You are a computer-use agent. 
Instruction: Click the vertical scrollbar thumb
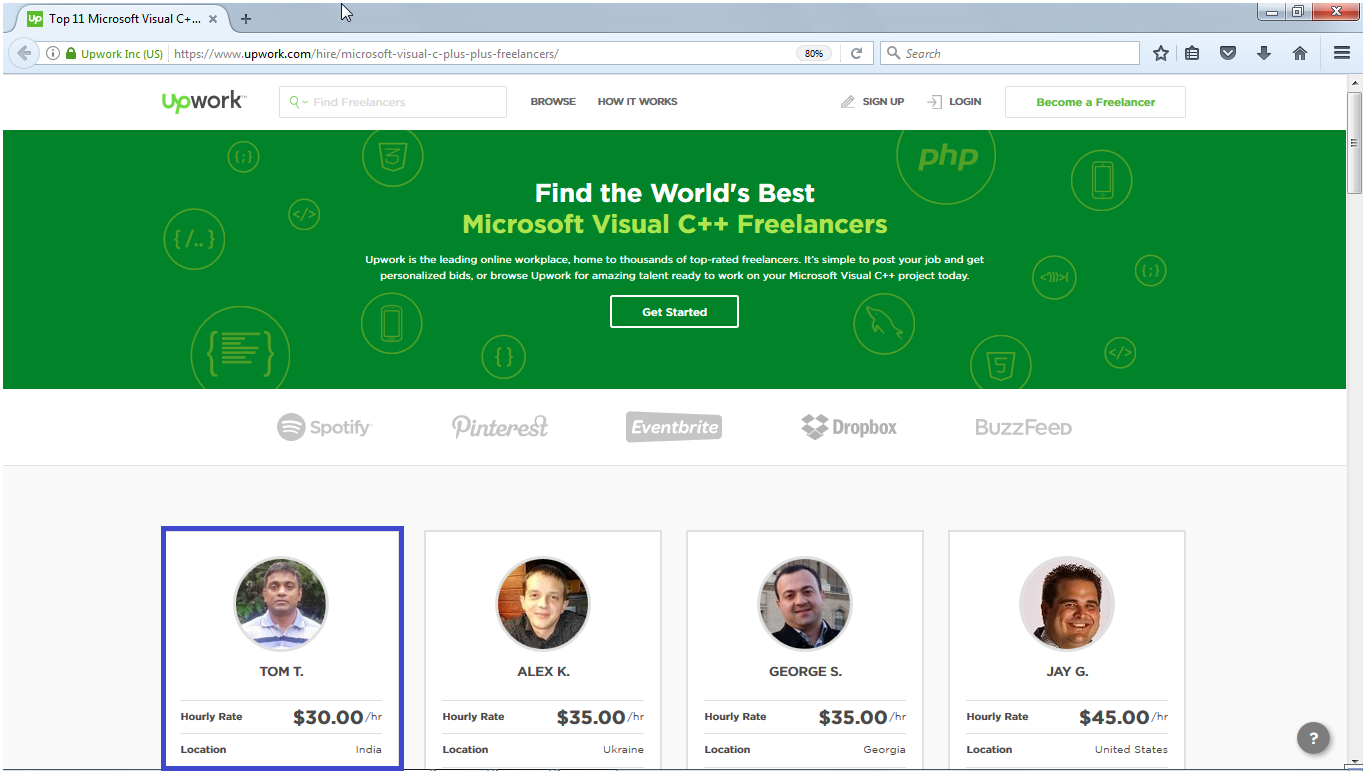pos(1355,142)
